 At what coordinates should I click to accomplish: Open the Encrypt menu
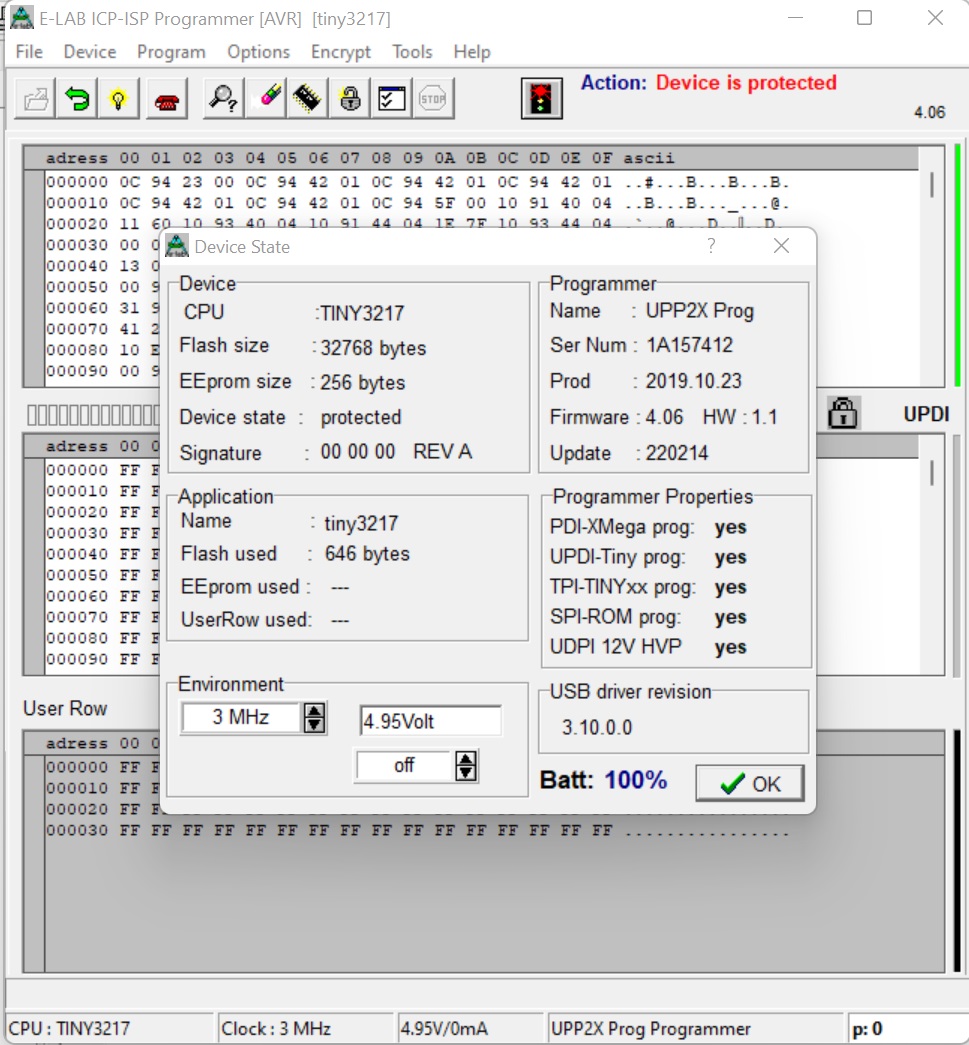point(341,52)
